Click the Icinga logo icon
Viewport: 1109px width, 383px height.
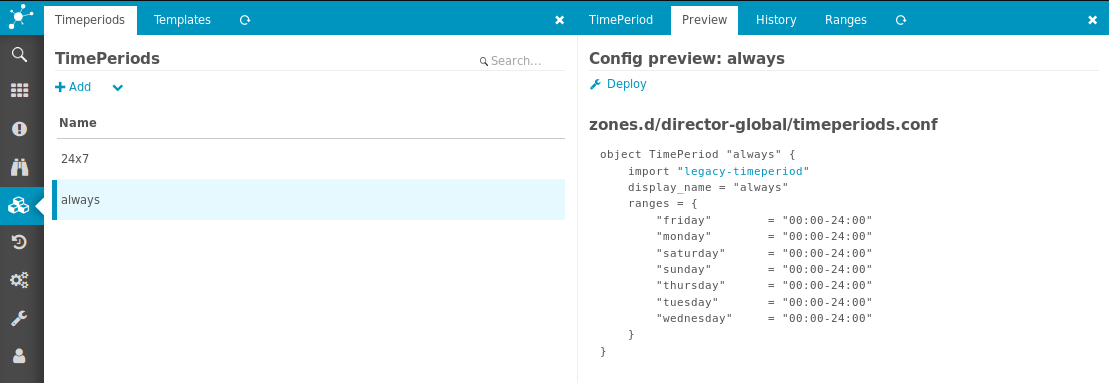21,16
